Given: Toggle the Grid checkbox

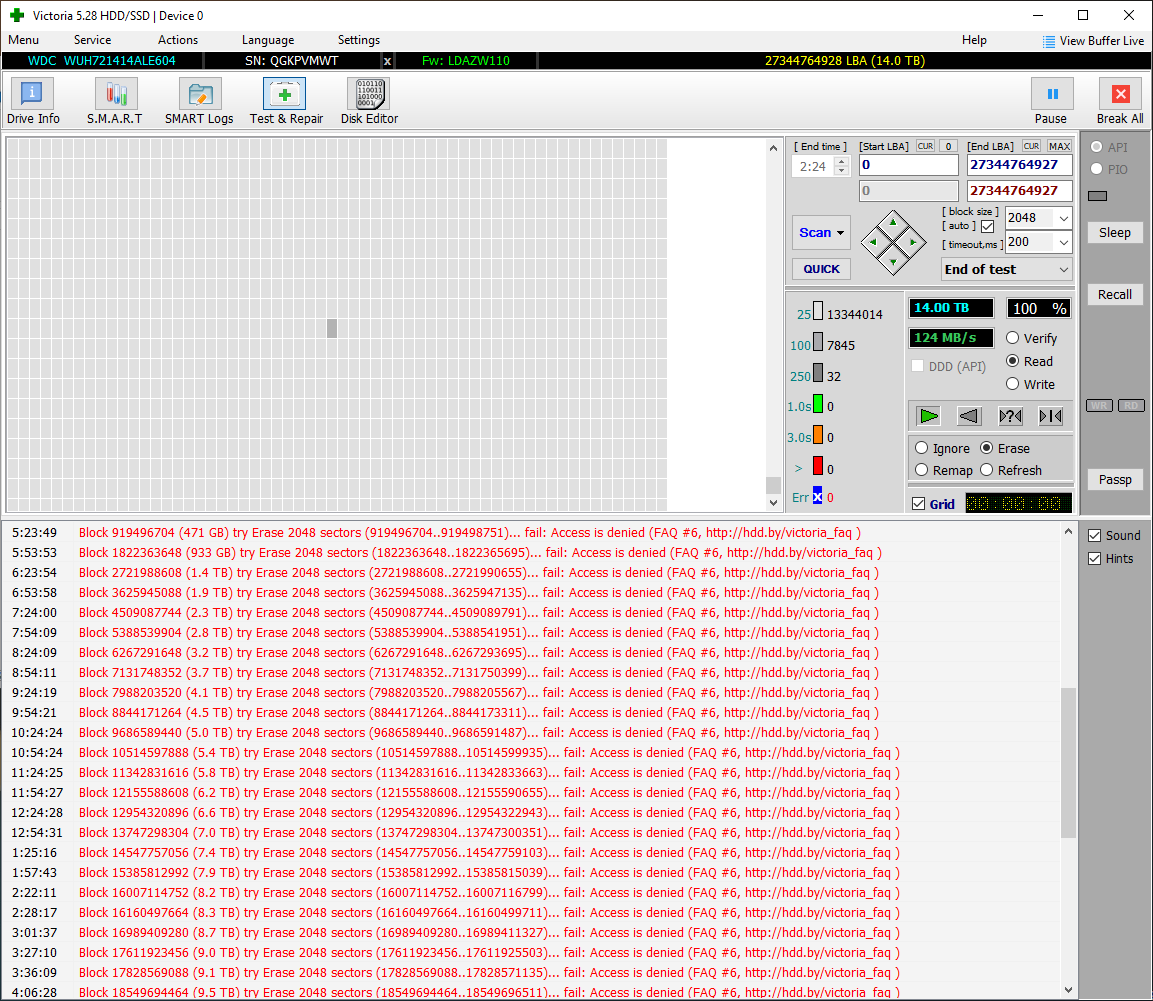Looking at the screenshot, I should click(918, 504).
